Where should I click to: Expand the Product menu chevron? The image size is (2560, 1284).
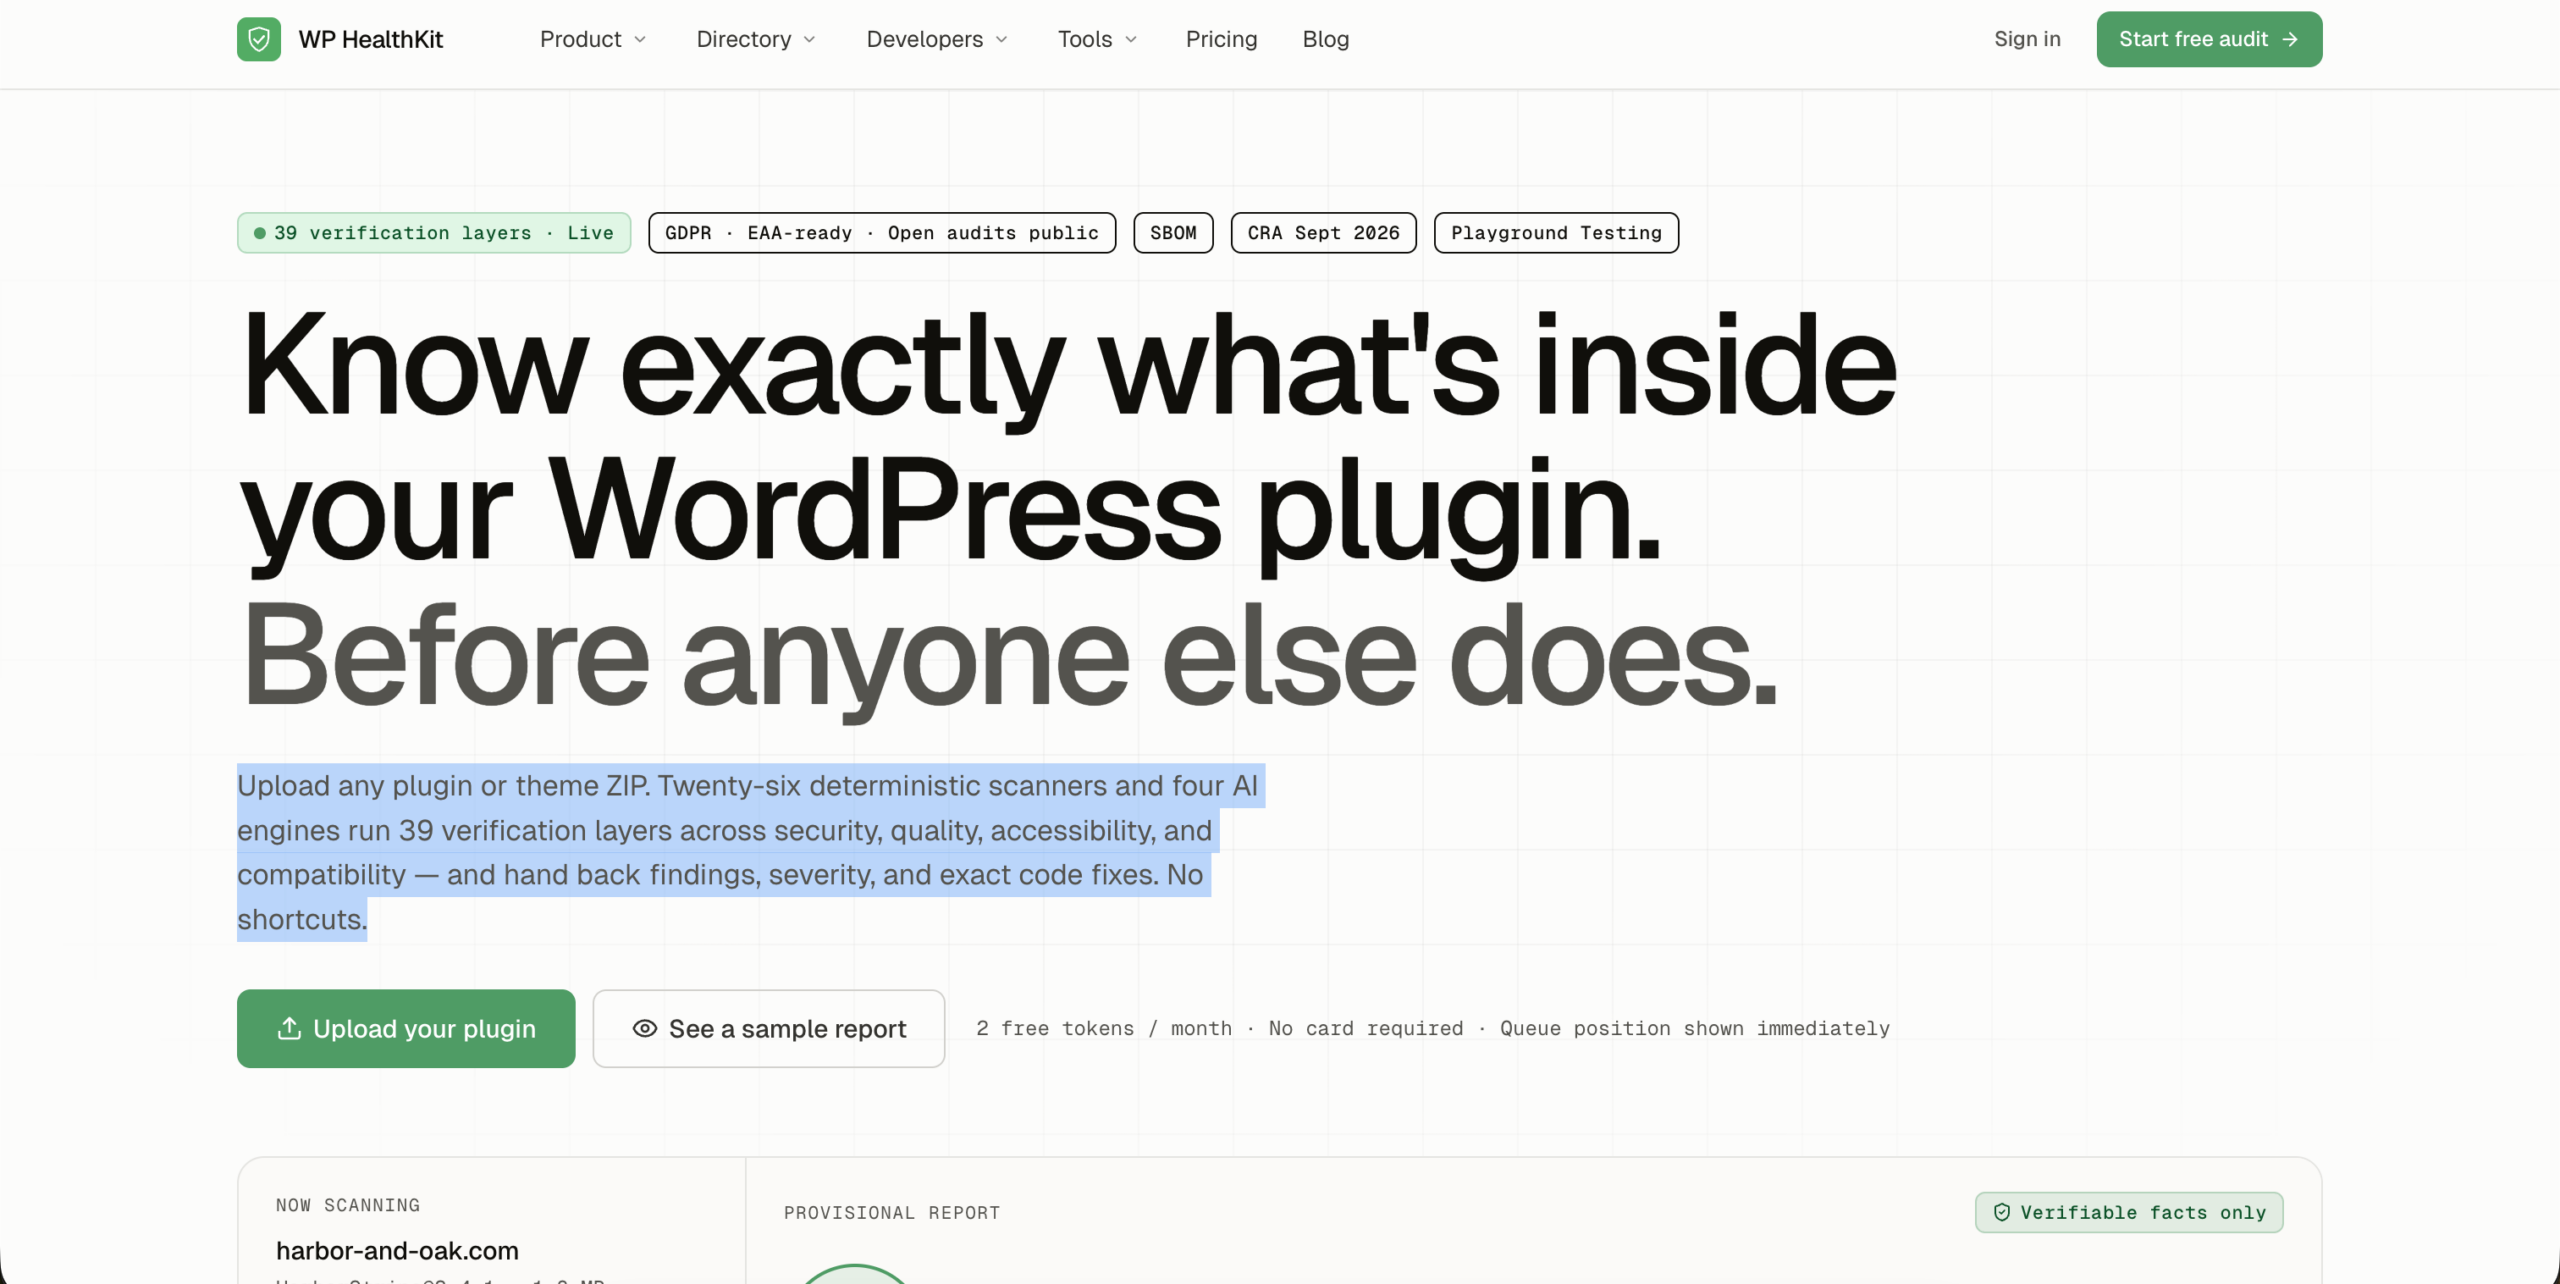point(640,39)
